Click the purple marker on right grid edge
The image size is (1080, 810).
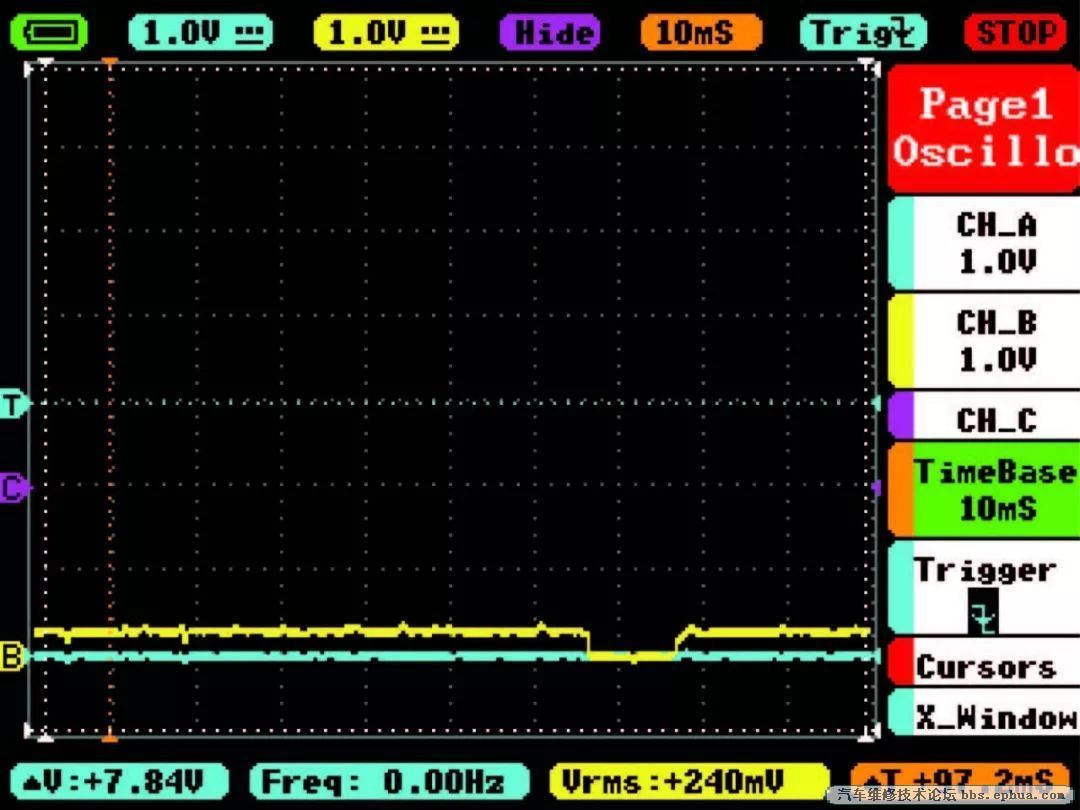coord(876,488)
